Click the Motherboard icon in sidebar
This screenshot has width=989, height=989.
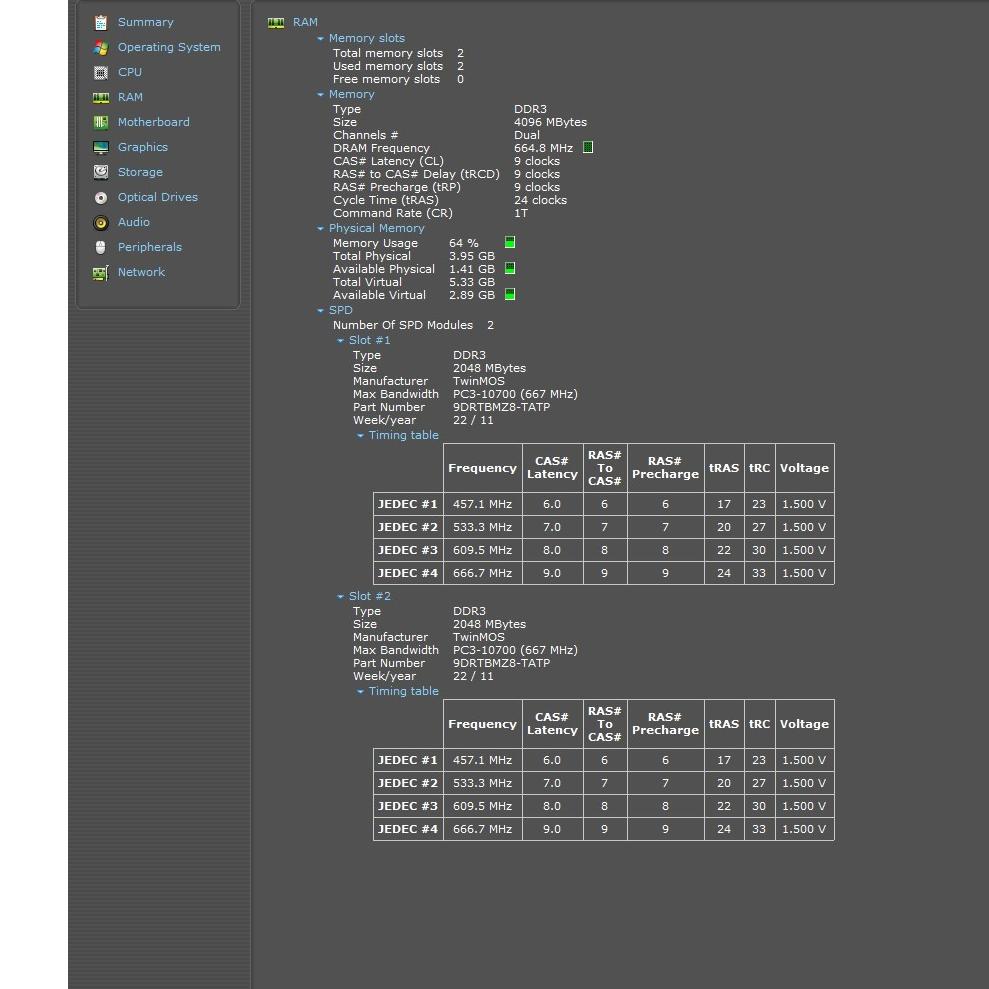(100, 122)
